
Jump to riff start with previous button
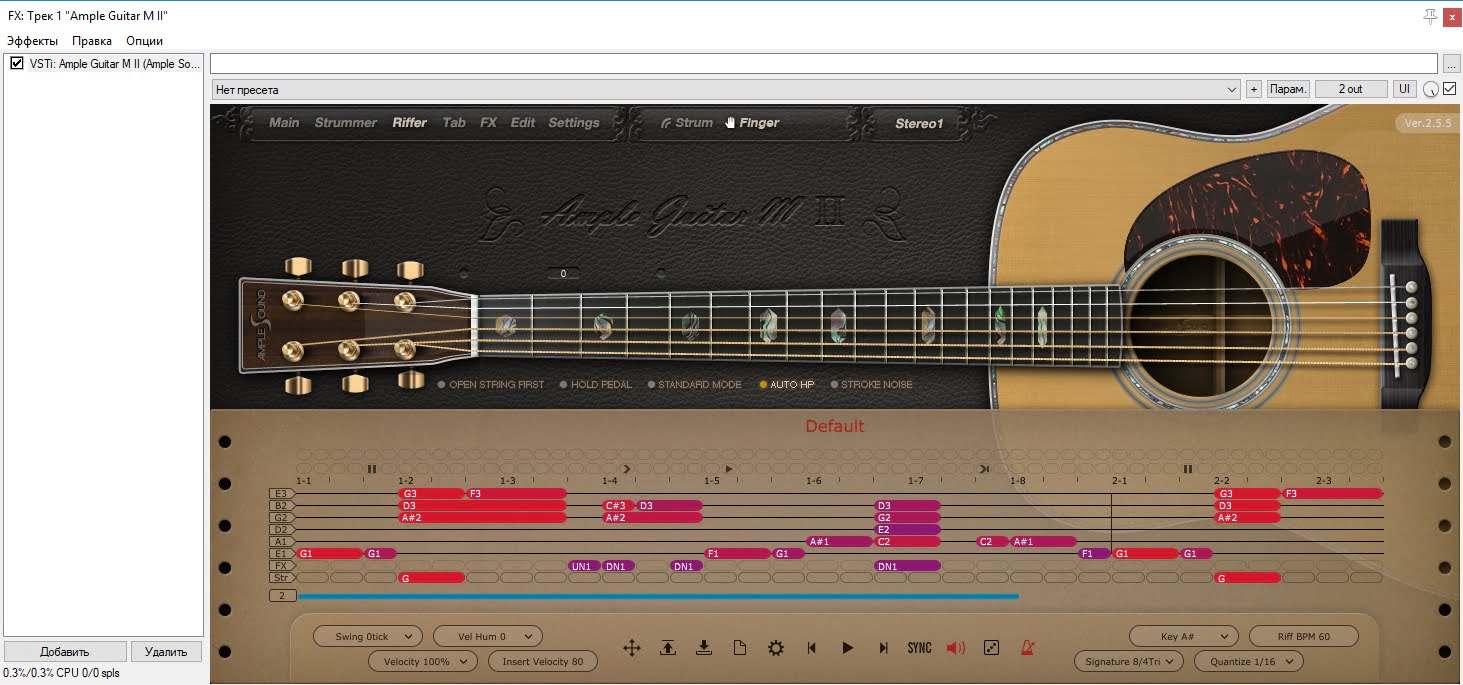click(812, 648)
